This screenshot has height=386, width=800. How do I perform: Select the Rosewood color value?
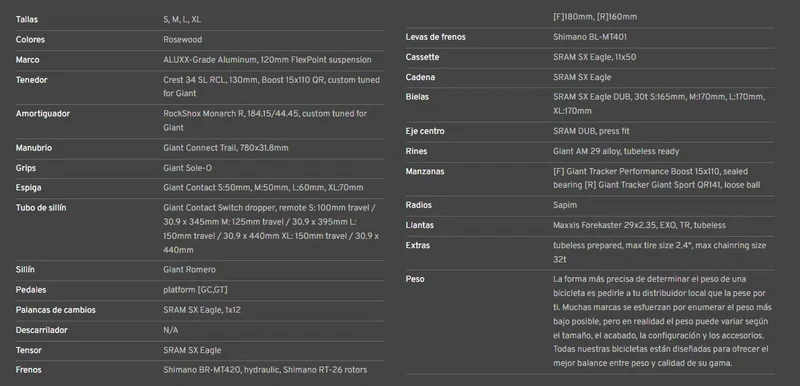pos(183,40)
